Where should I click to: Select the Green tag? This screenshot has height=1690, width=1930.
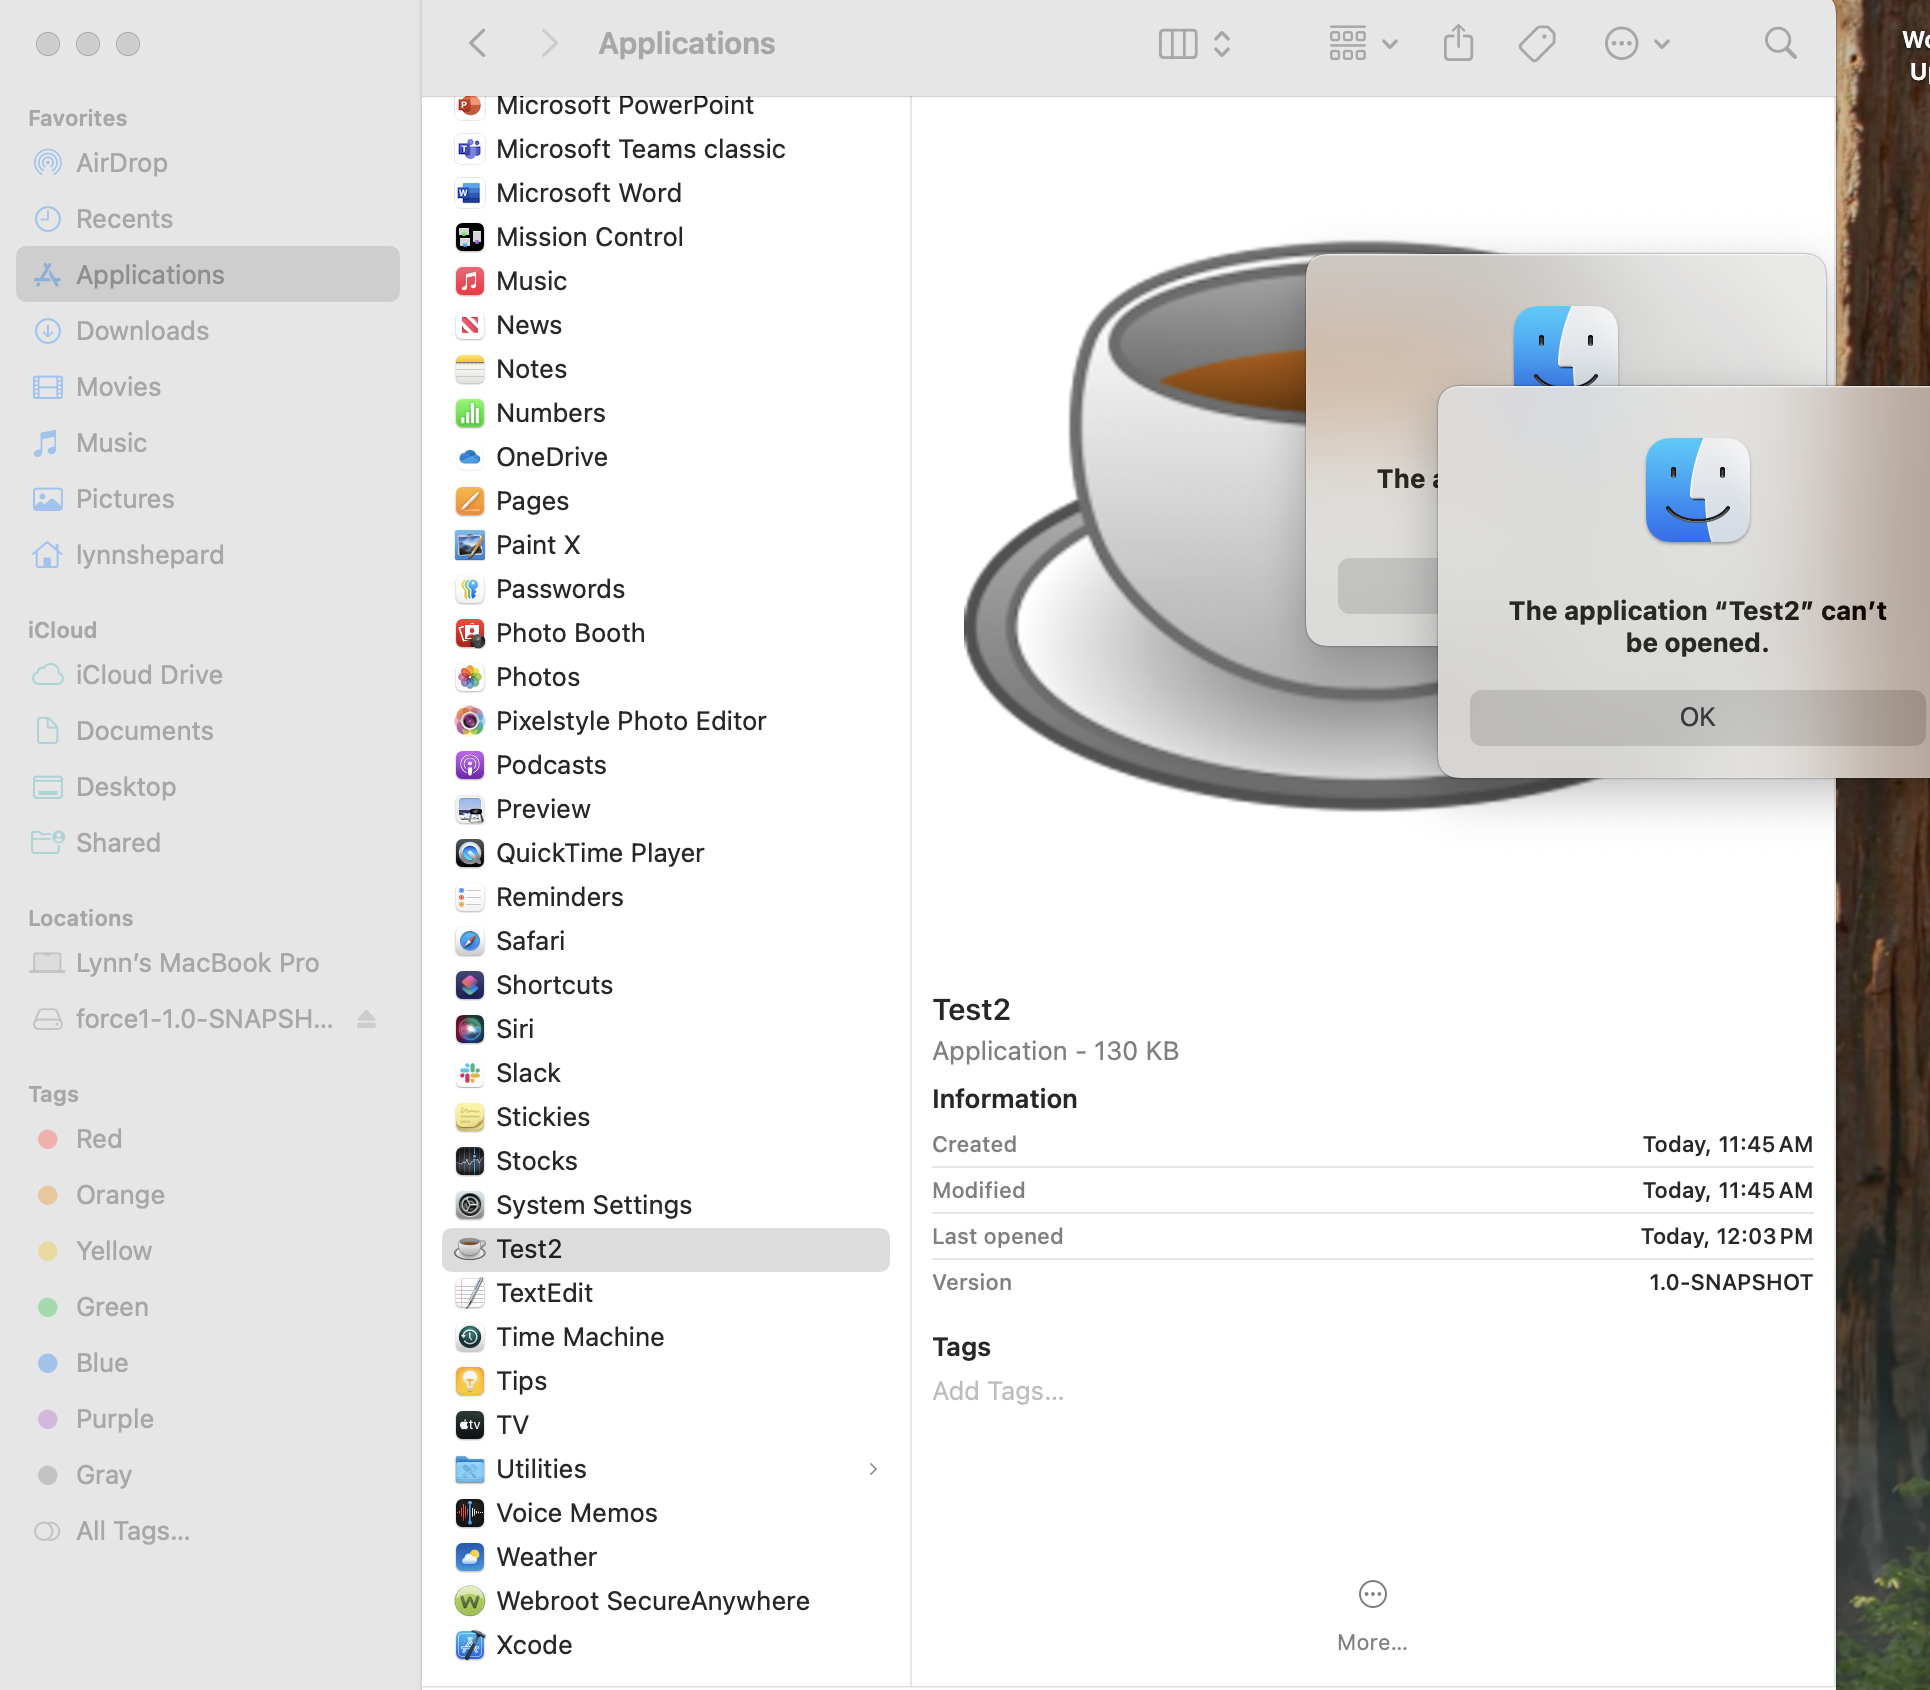[x=208, y=1306]
